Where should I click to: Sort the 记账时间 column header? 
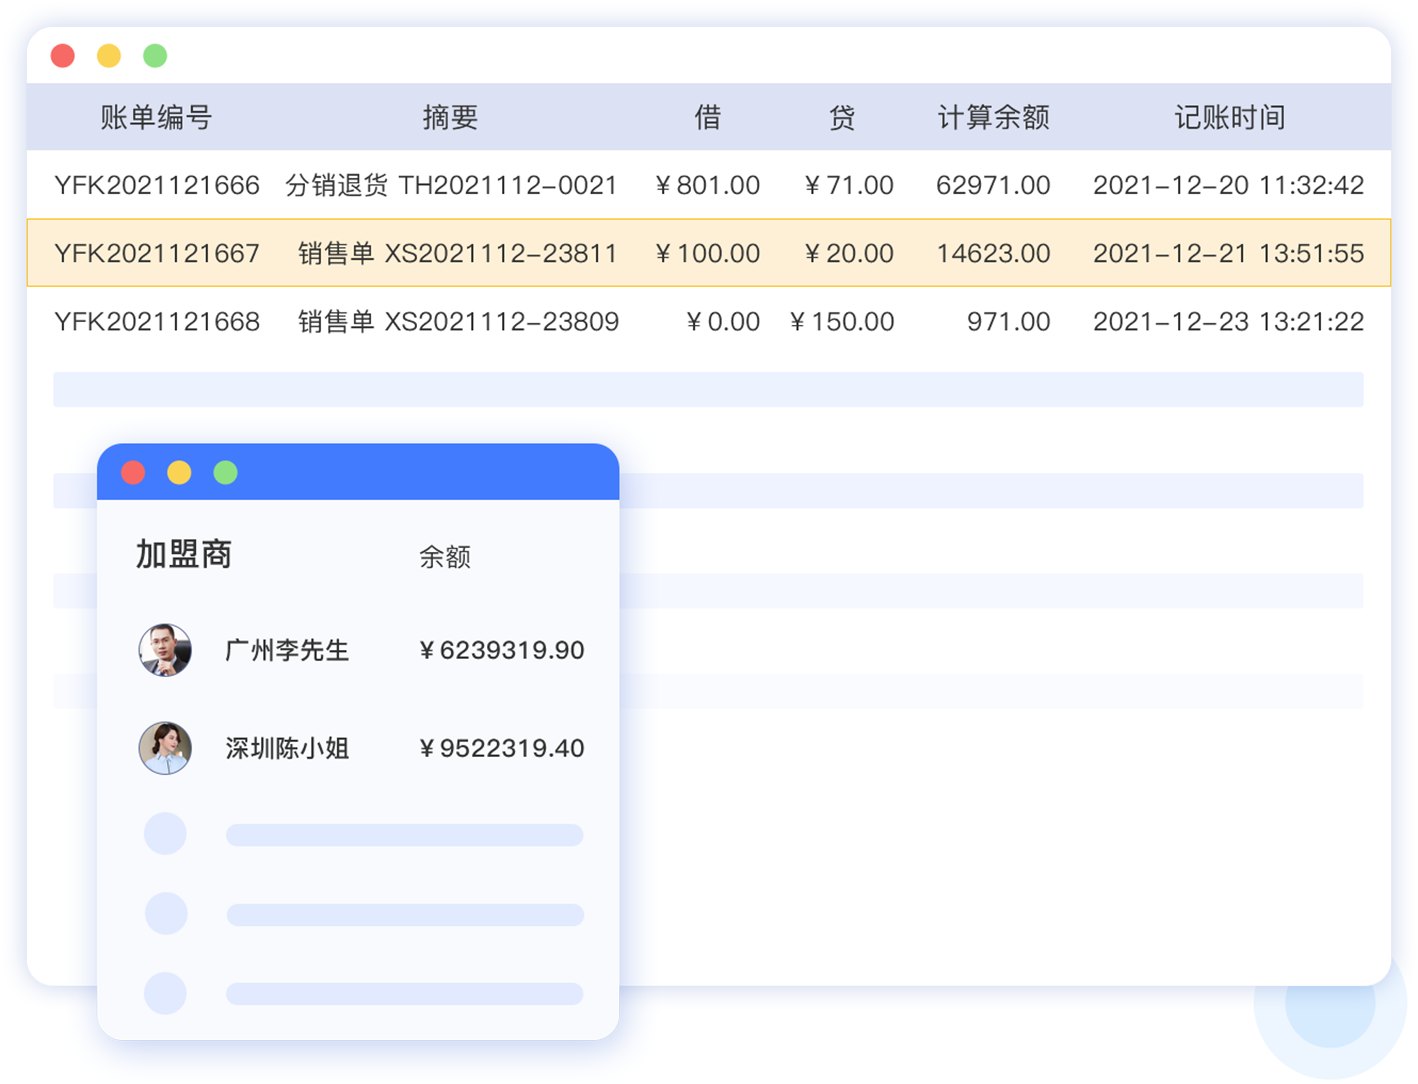[1229, 117]
